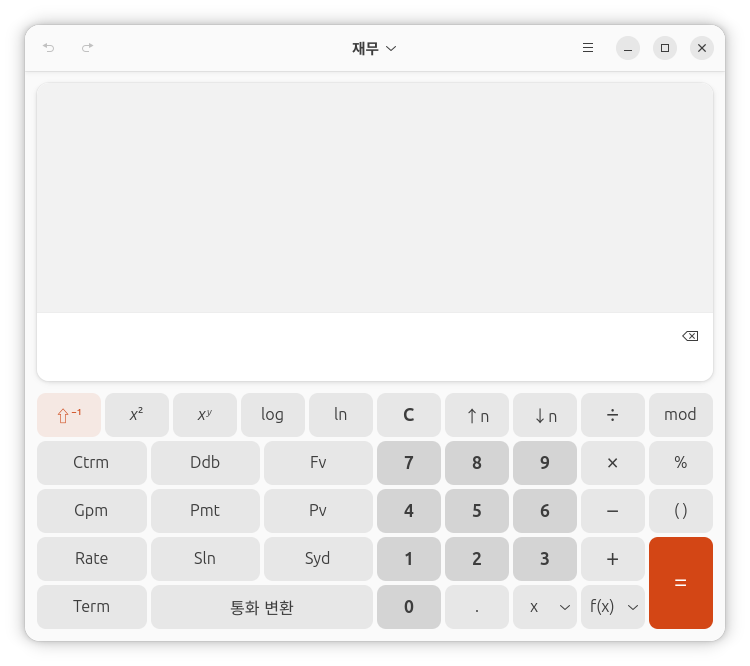Screen dimensions: 750x666
Task: Click the ln button
Action: (x=341, y=415)
